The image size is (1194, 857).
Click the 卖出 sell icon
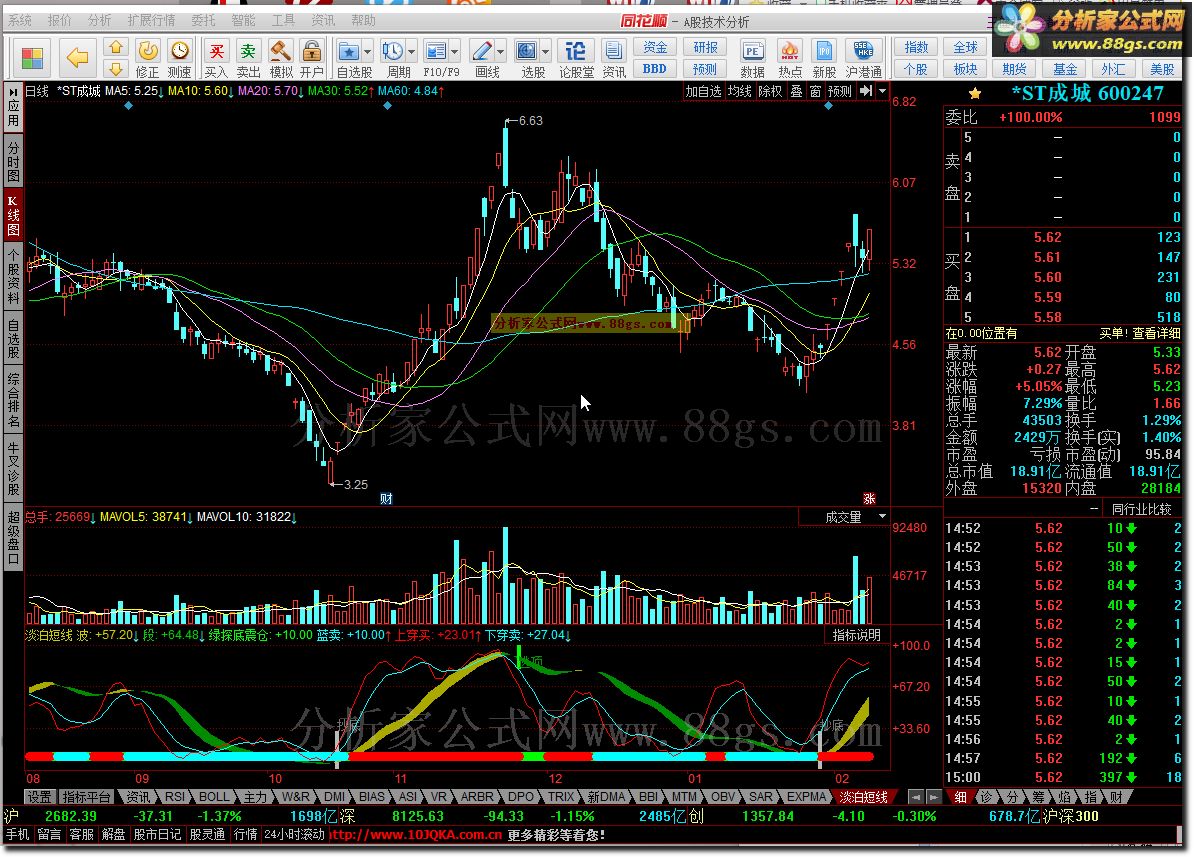[x=248, y=59]
